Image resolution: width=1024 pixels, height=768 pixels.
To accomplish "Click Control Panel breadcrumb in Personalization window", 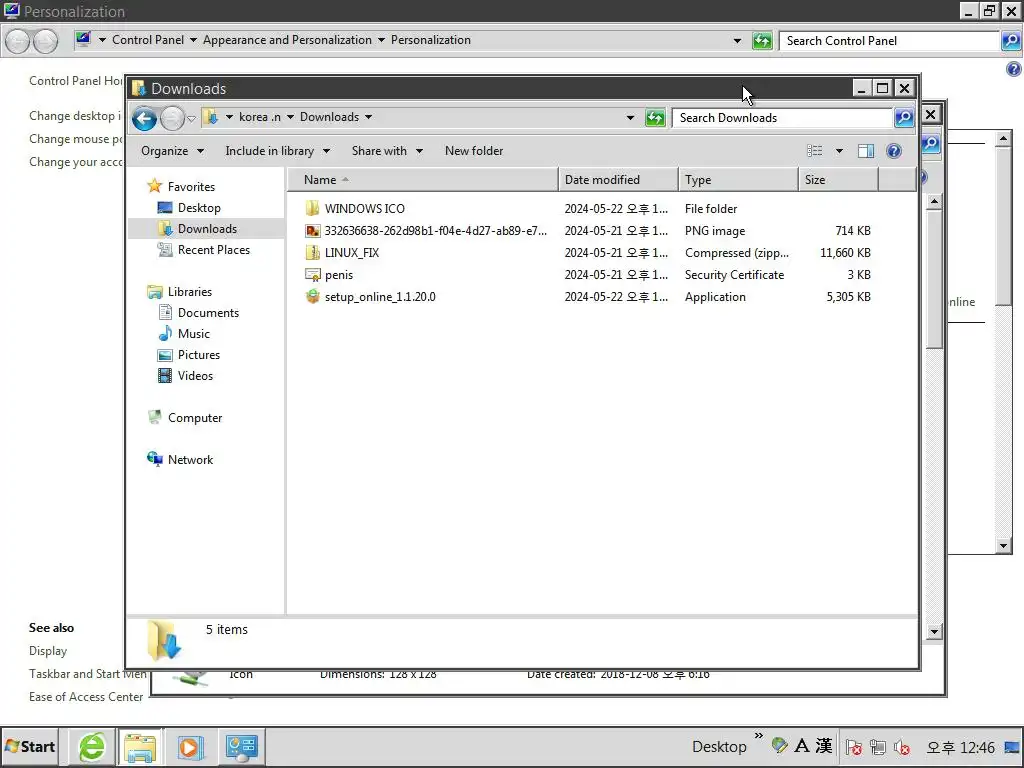I will click(x=148, y=40).
